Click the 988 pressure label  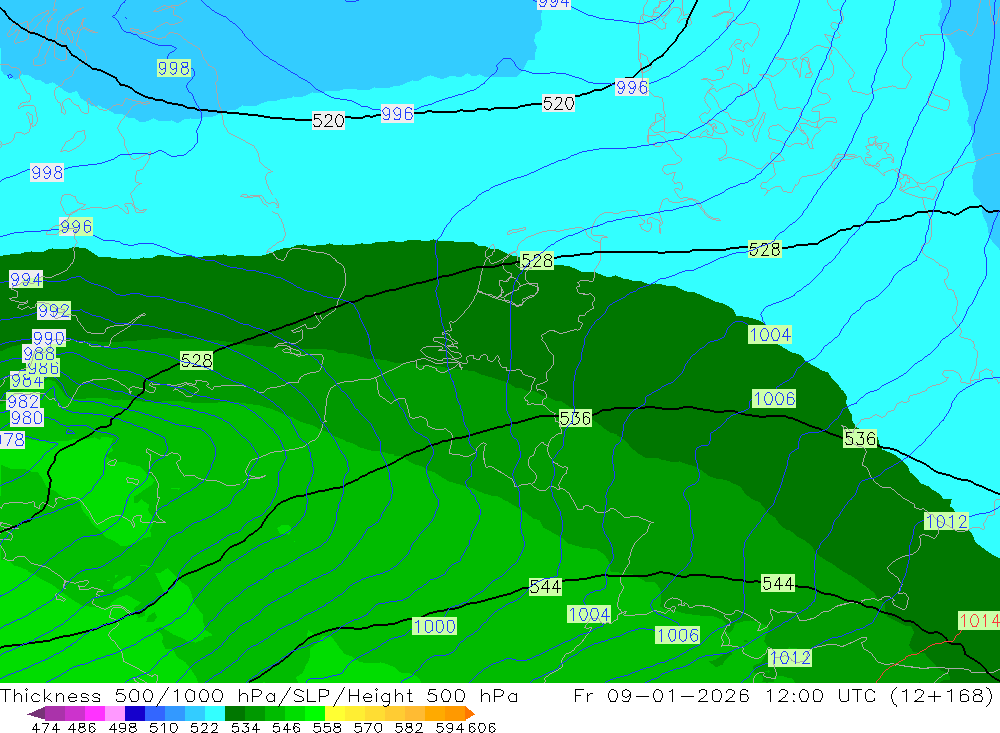point(39,353)
